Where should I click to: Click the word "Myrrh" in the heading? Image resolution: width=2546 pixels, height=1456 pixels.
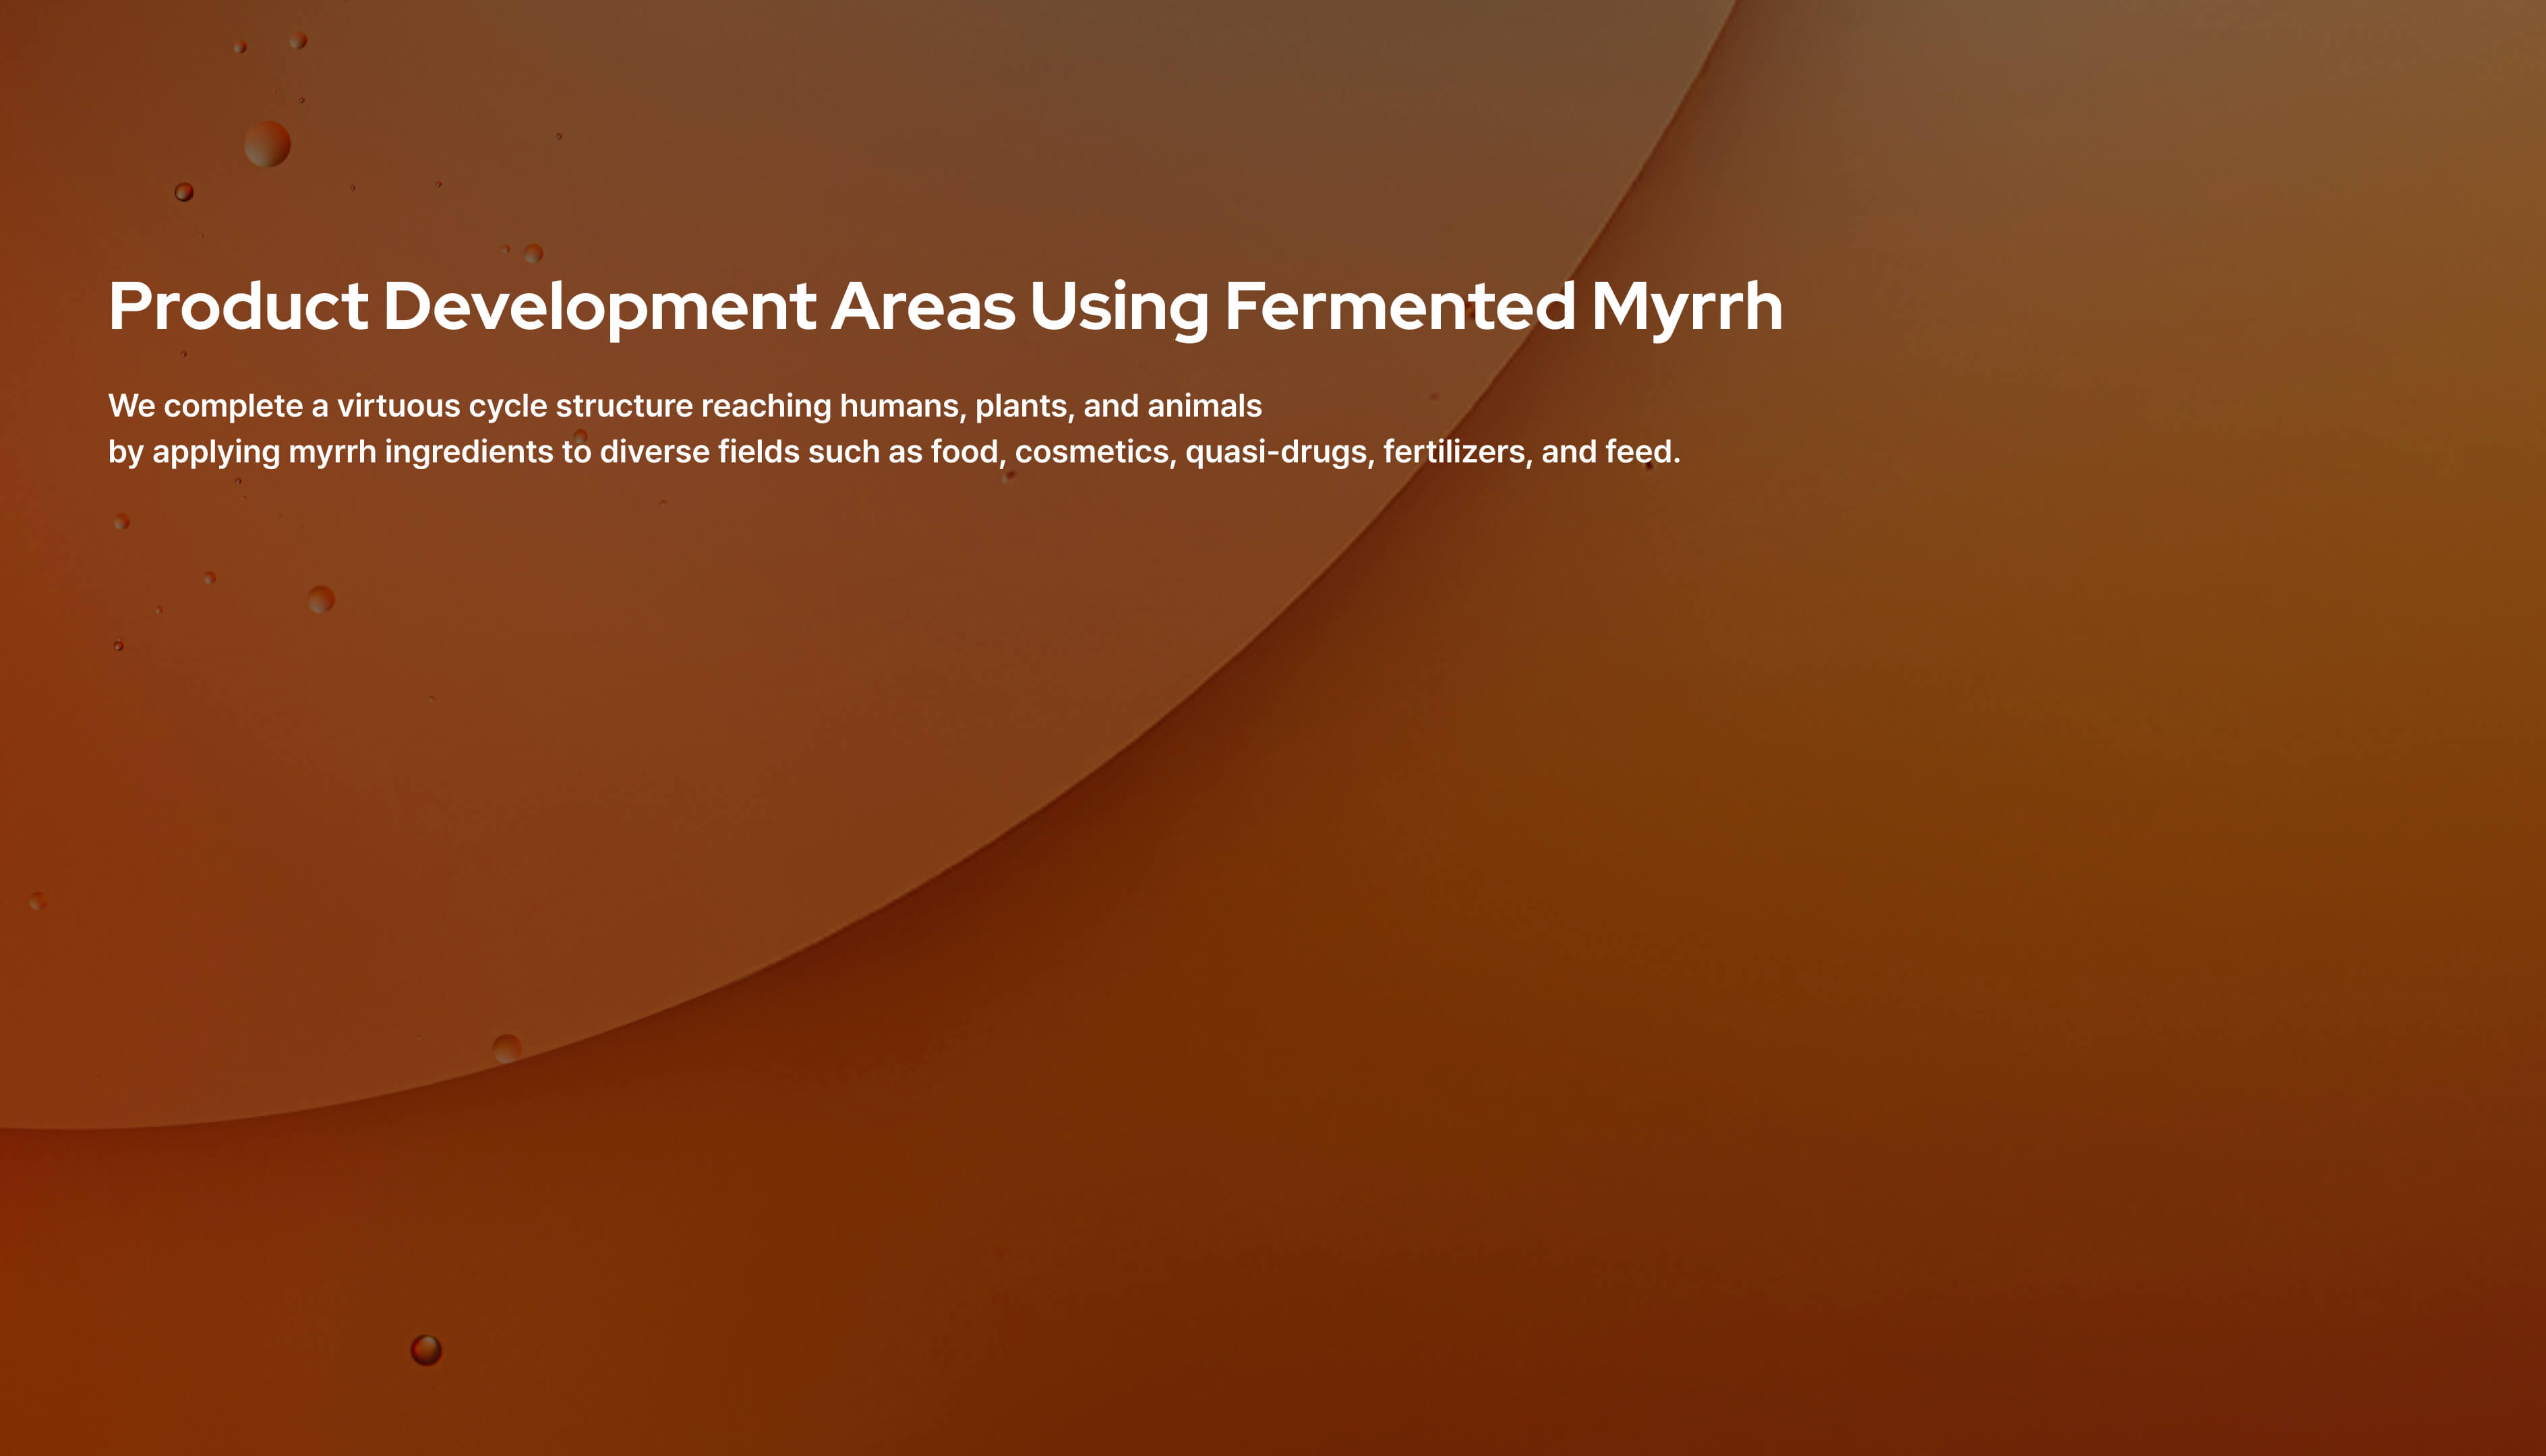pos(1686,306)
